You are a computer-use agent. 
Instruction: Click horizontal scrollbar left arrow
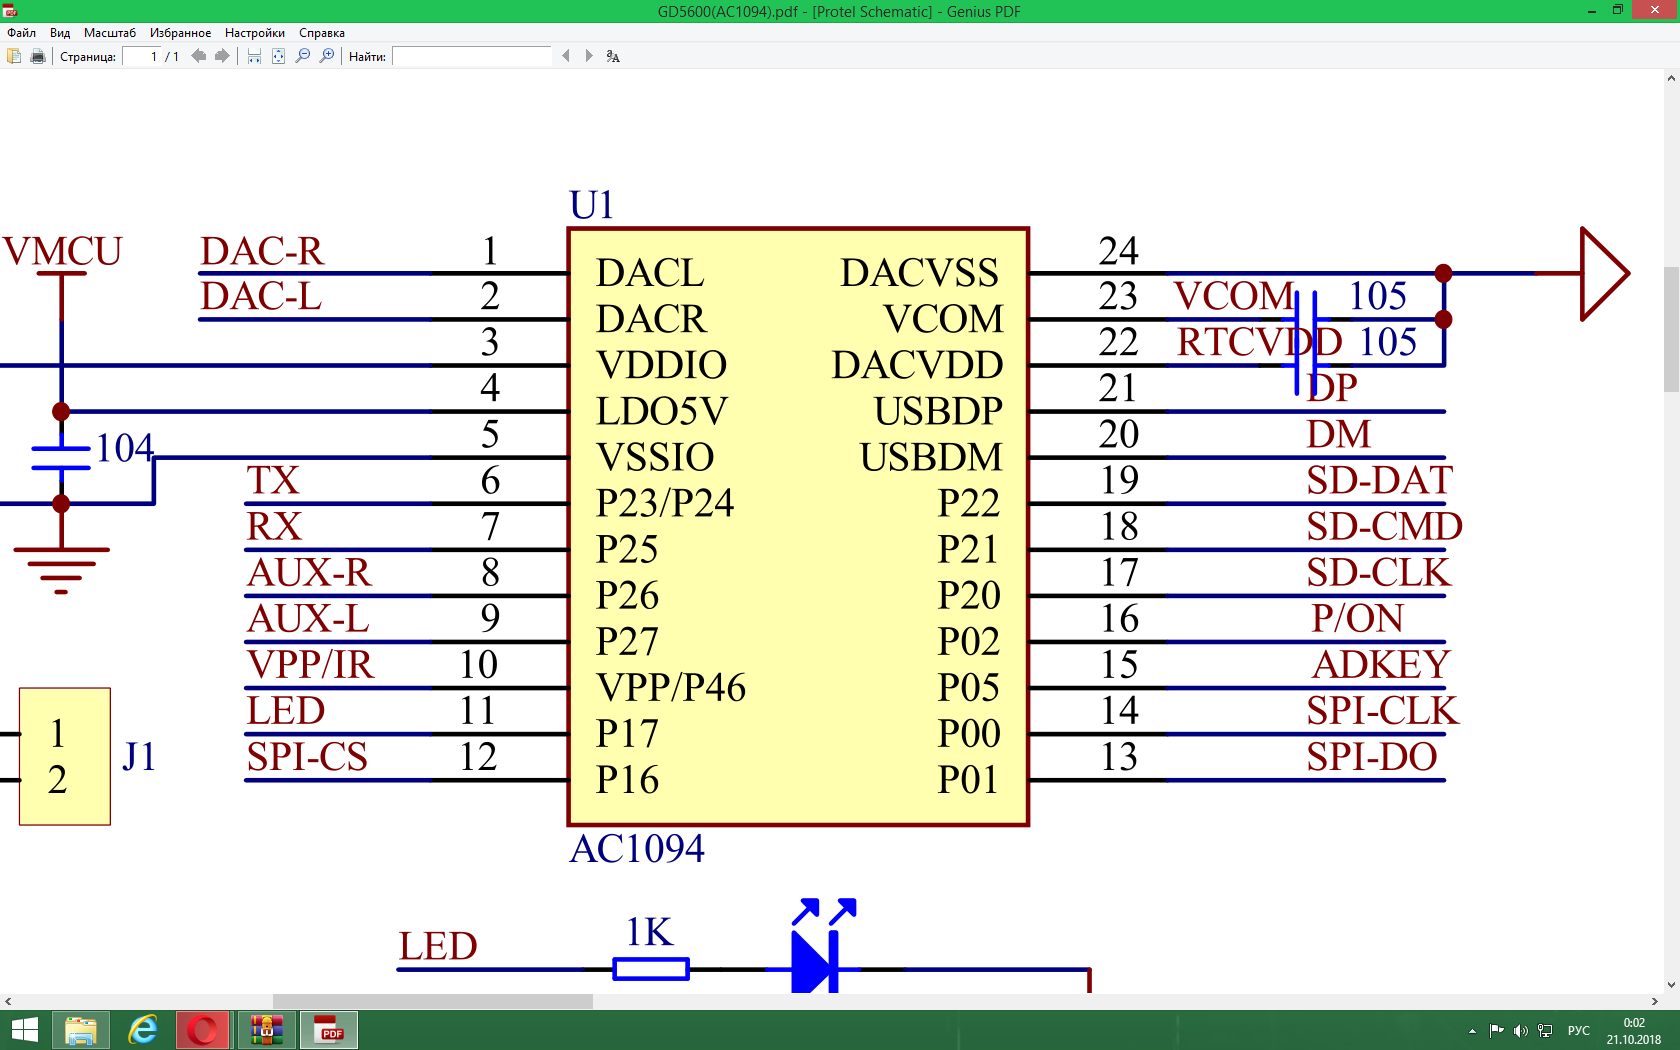8,1001
